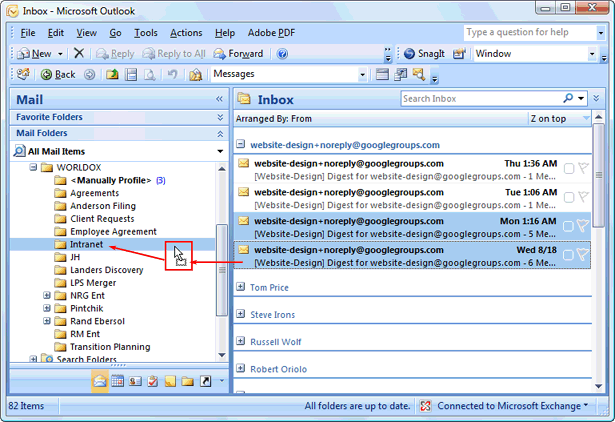Viewport: 615px width, 422px height.
Task: Click the Favorite Folders header
Action: click(x=119, y=117)
